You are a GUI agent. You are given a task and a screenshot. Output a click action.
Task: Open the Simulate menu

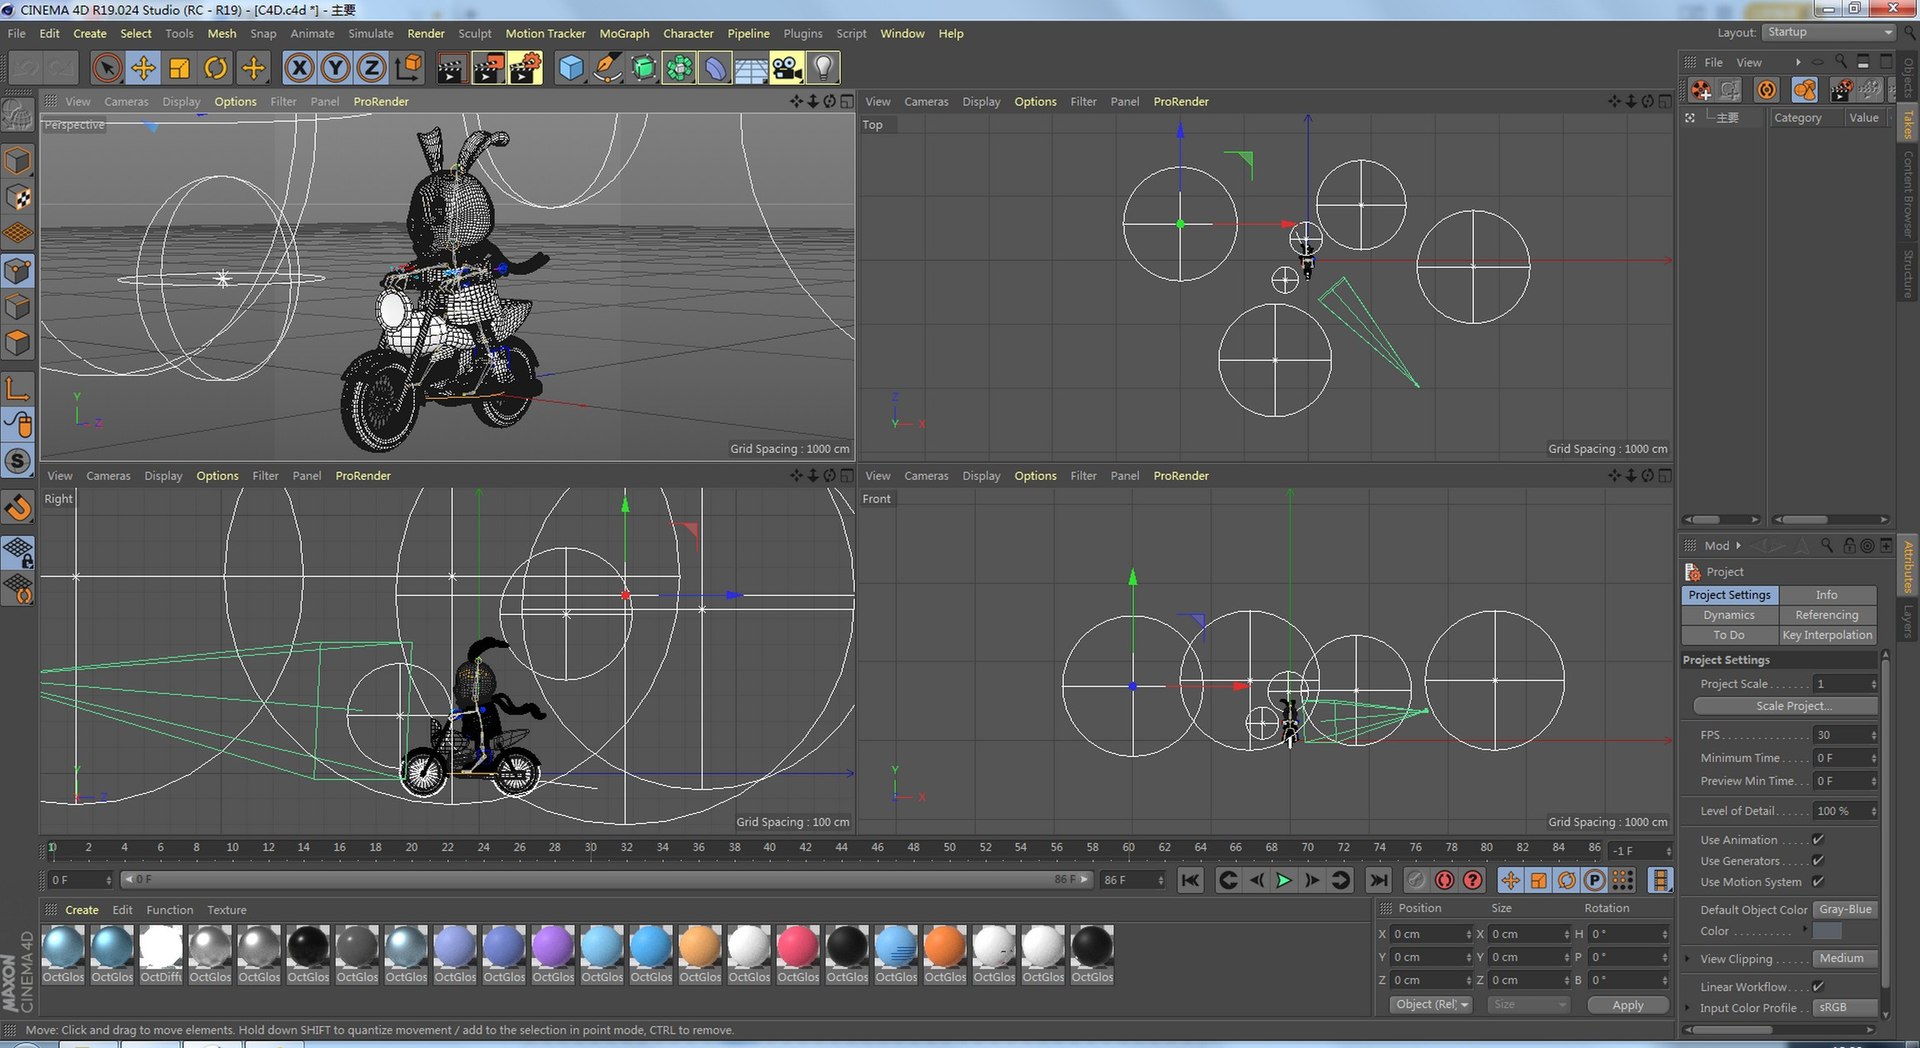[x=371, y=33]
